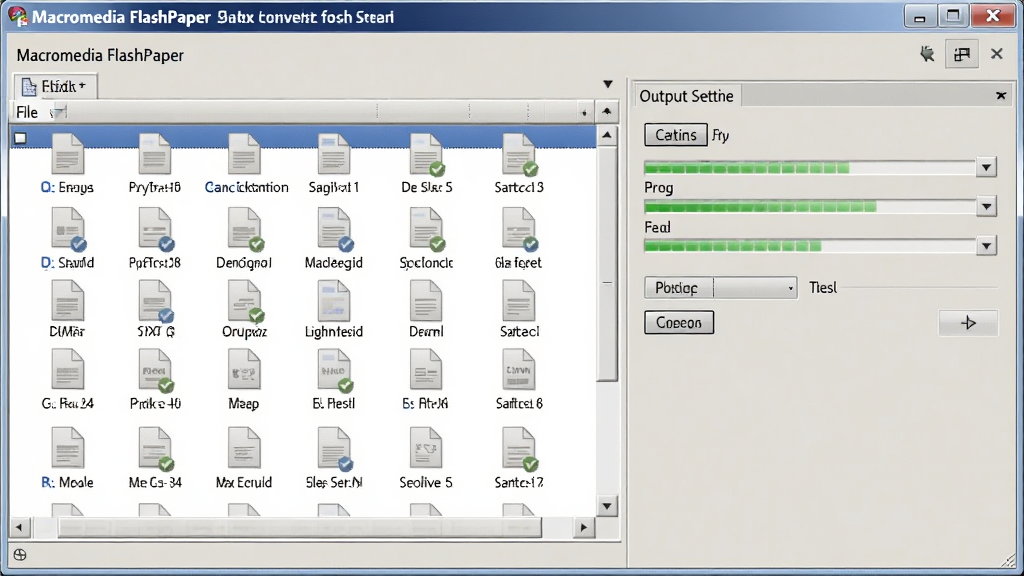Click the Coeeon button
Image resolution: width=1024 pixels, height=576 pixels.
[x=679, y=323]
